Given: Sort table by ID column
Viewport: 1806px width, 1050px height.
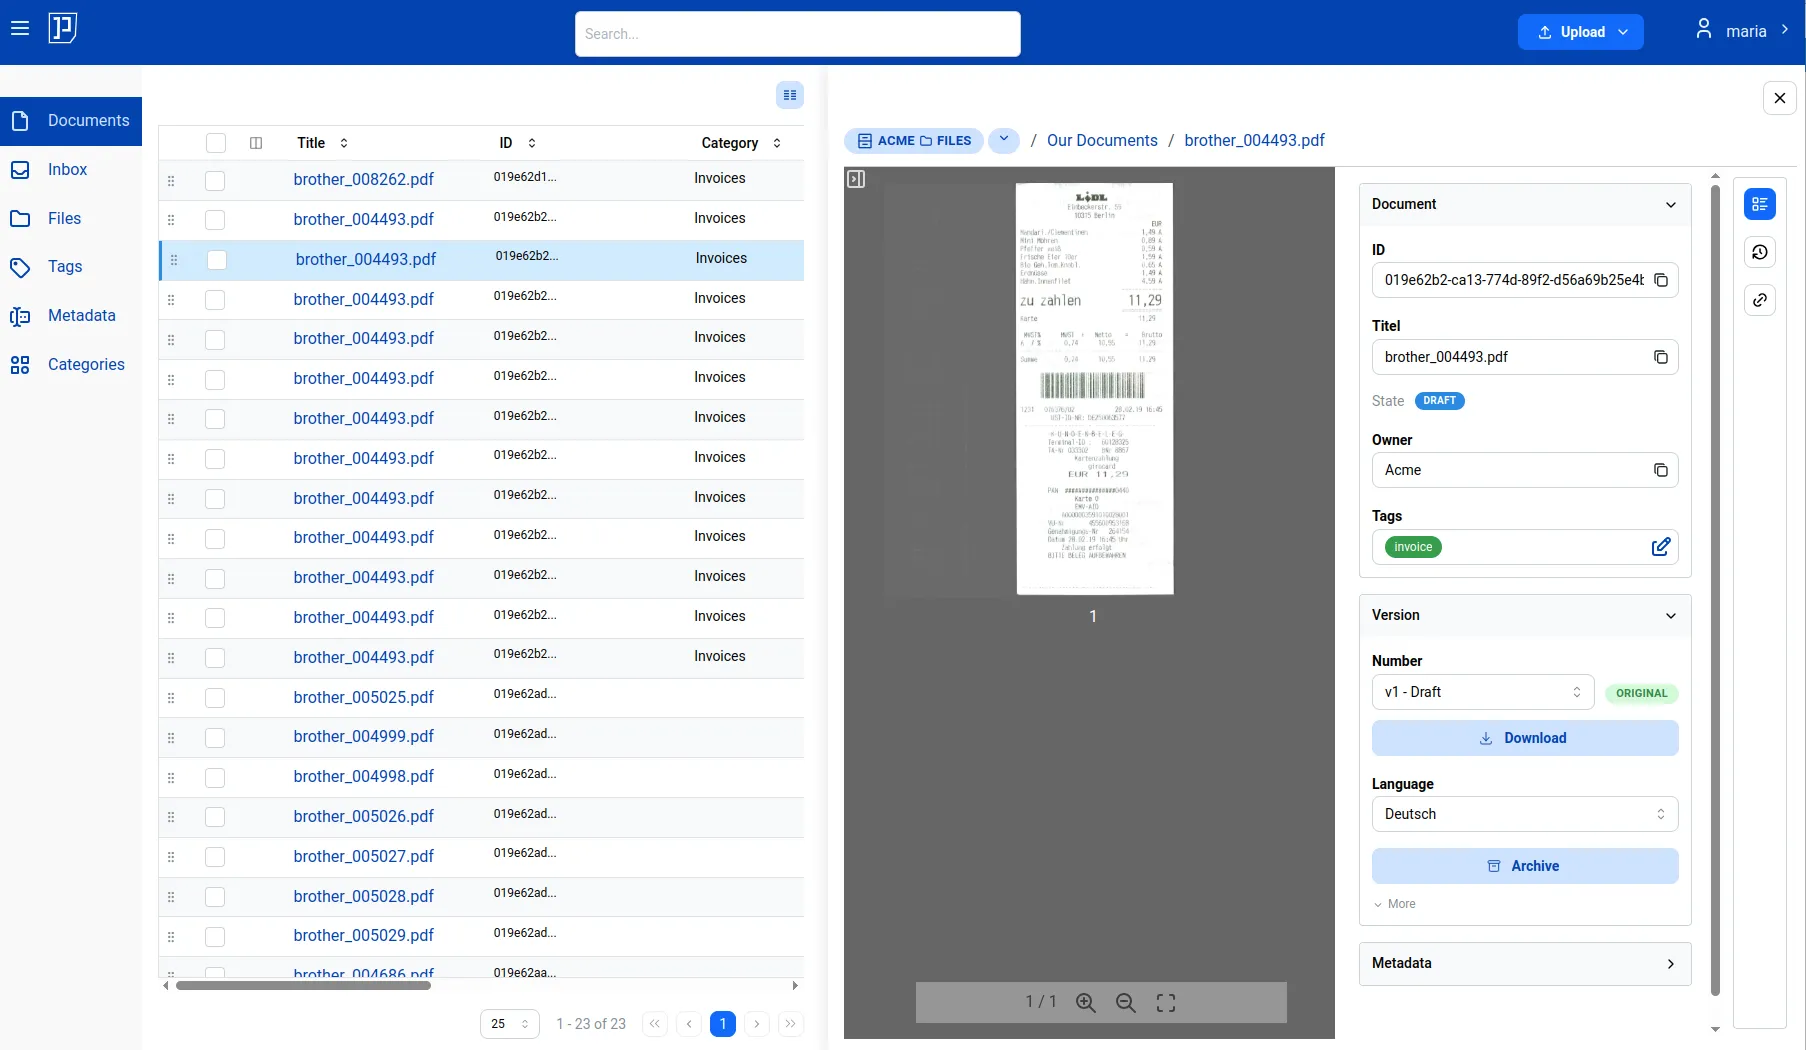Looking at the screenshot, I should [x=532, y=143].
